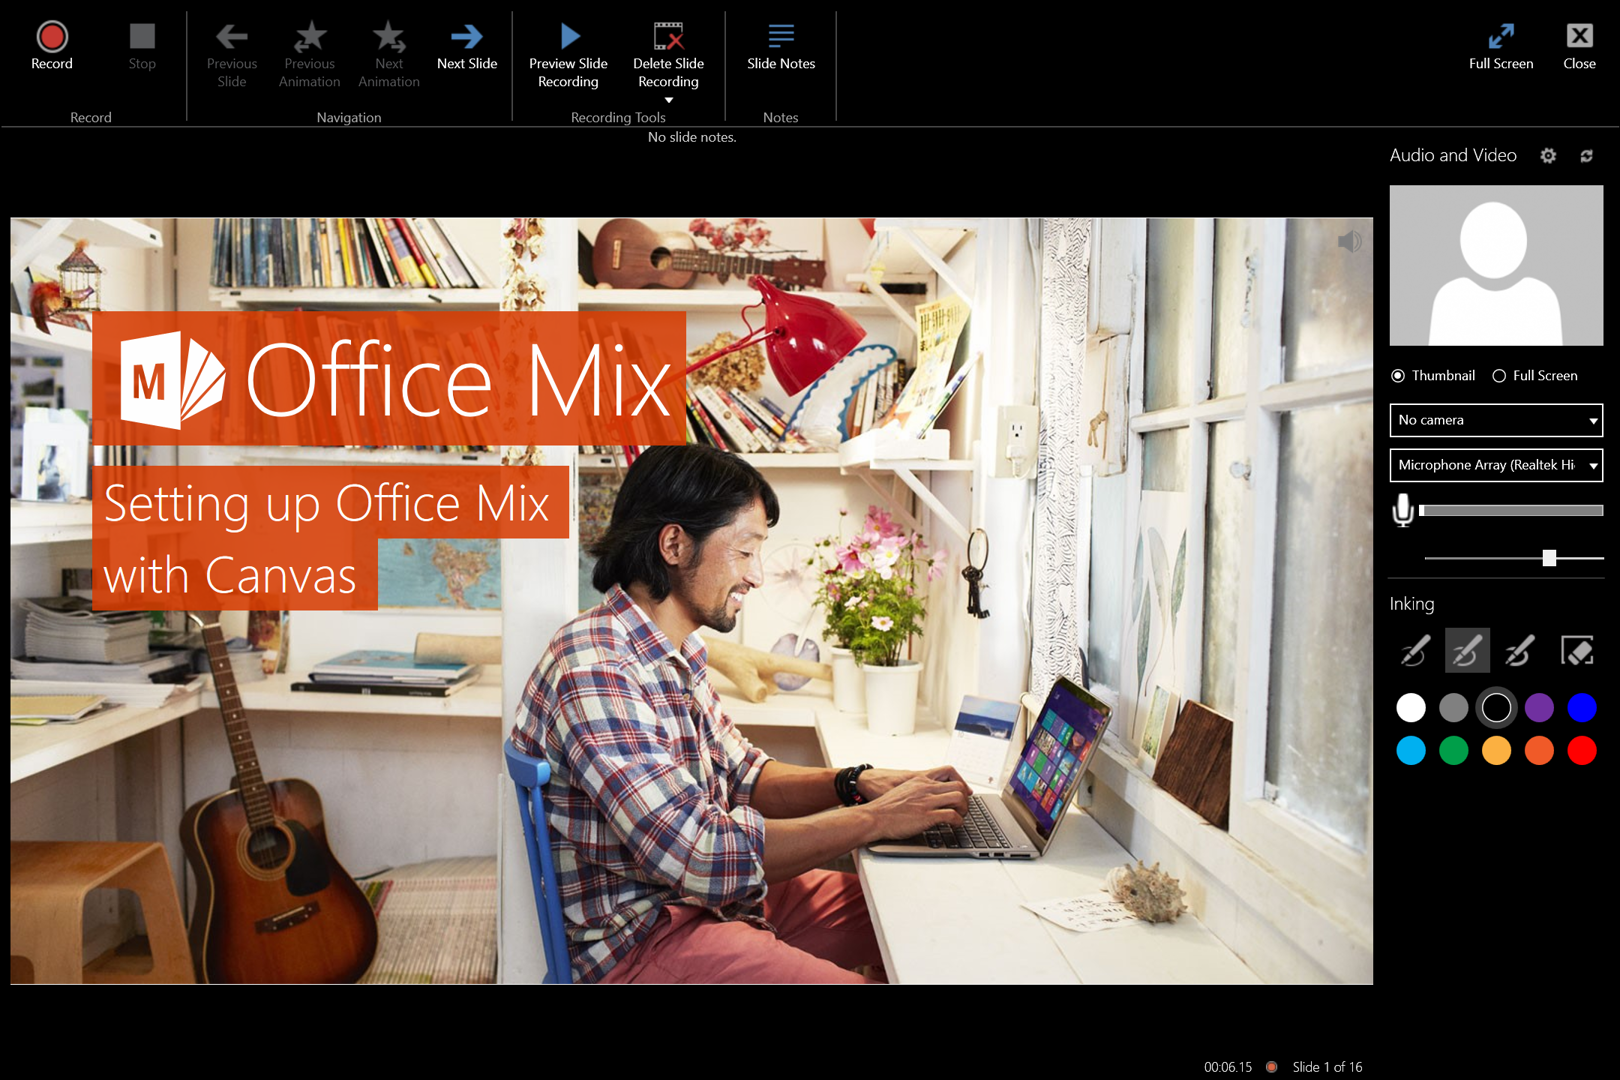Enter Full Screen from the top toolbar
The height and width of the screenshot is (1080, 1620).
1500,46
